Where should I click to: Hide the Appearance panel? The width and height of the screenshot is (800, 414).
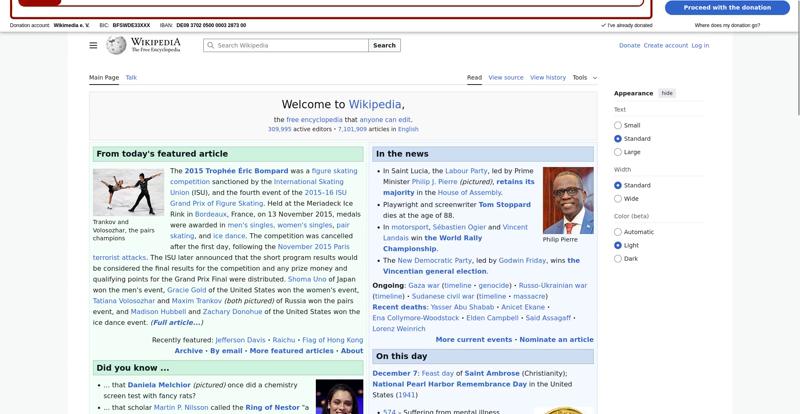click(667, 93)
